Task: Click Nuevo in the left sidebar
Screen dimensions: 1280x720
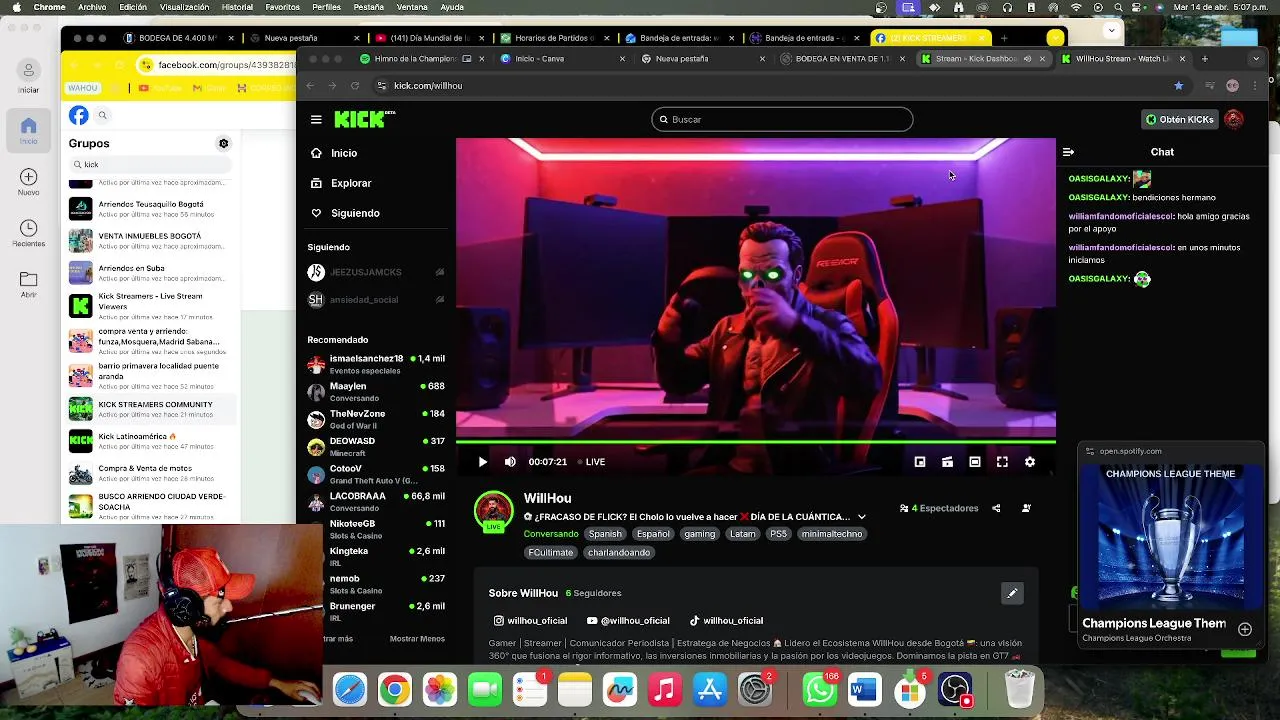Action: point(28,182)
